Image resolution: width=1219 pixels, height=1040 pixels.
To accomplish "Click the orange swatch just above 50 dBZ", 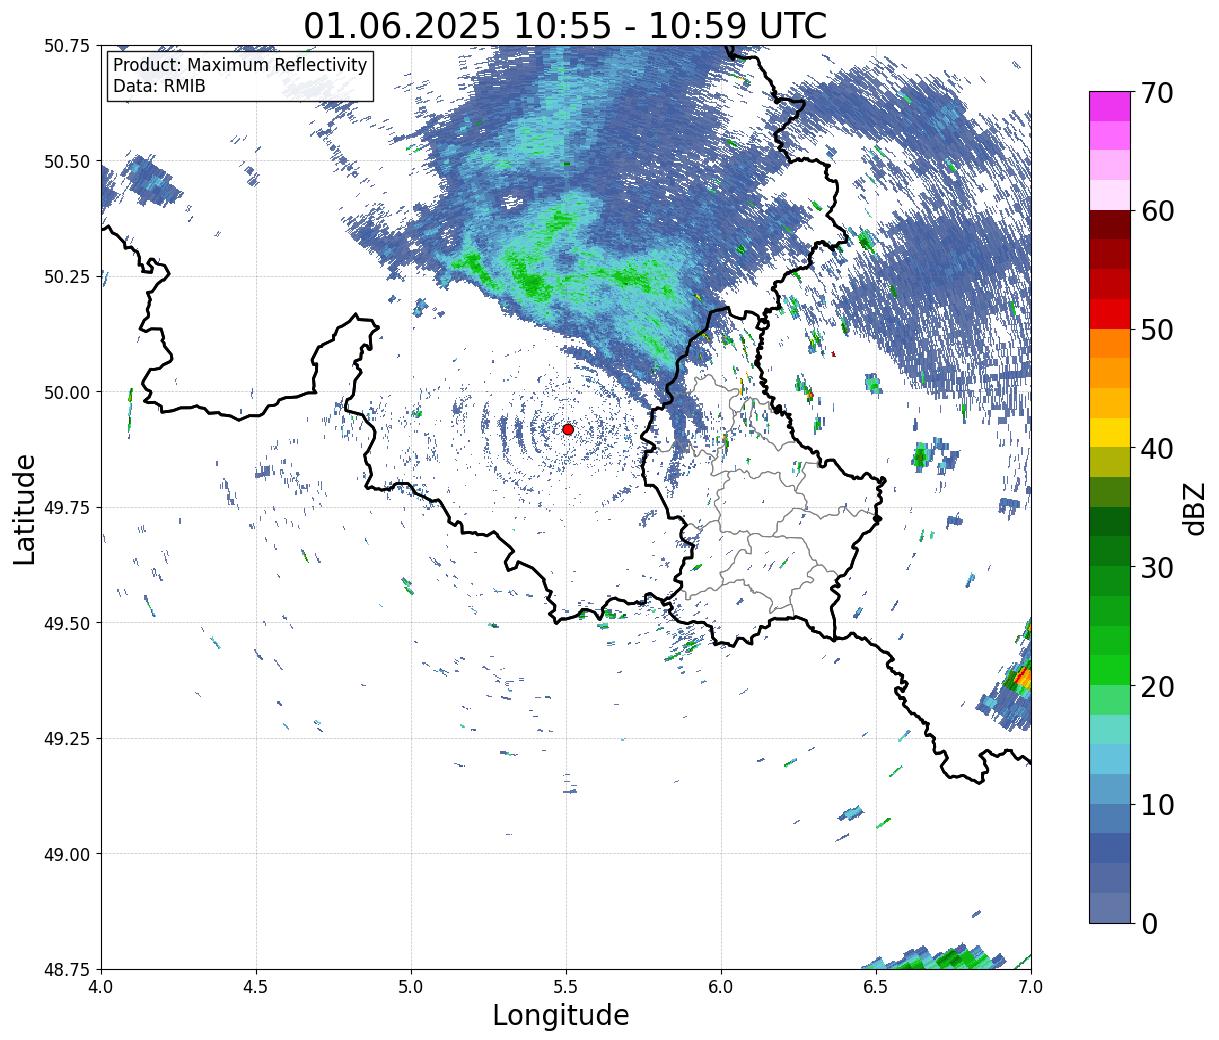I will [1110, 344].
